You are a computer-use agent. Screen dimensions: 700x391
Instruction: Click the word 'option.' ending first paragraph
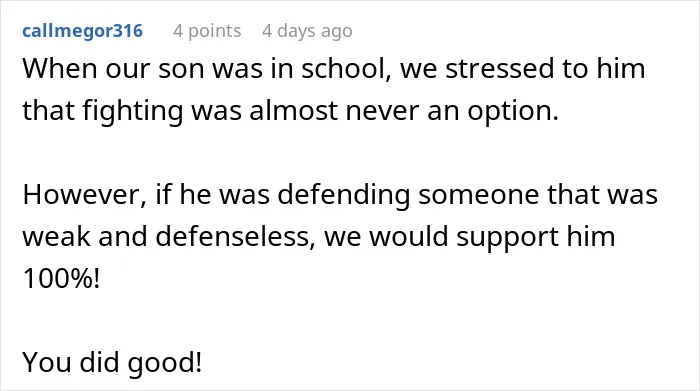[513, 111]
